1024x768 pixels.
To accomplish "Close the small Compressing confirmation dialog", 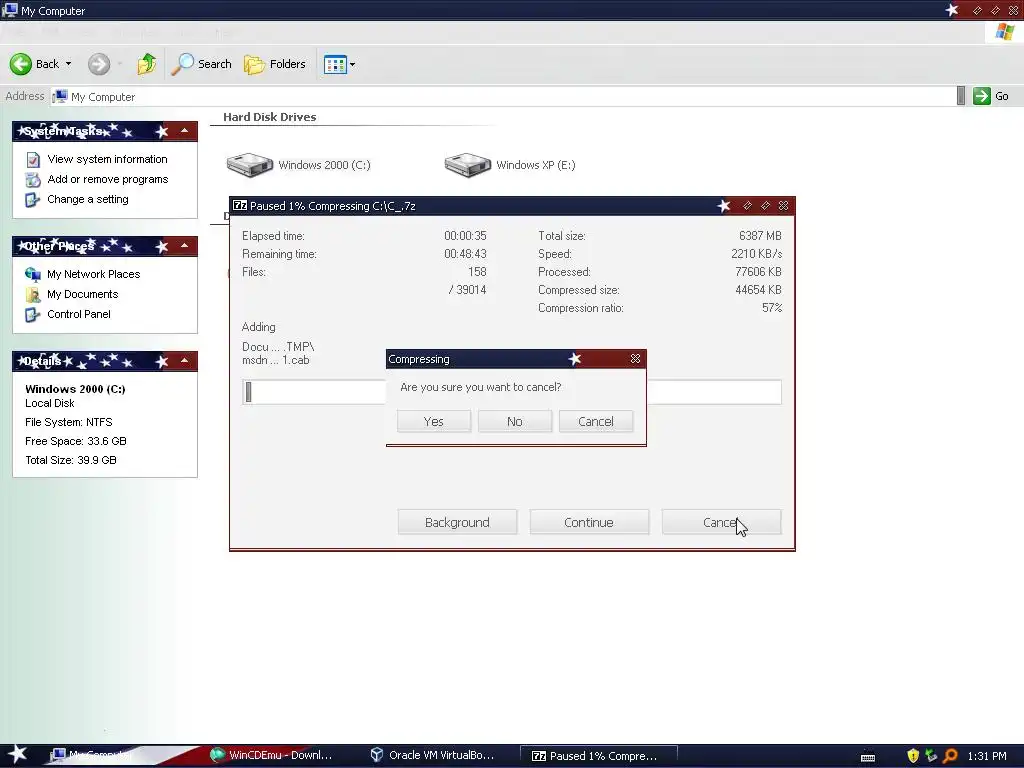I will (x=635, y=359).
